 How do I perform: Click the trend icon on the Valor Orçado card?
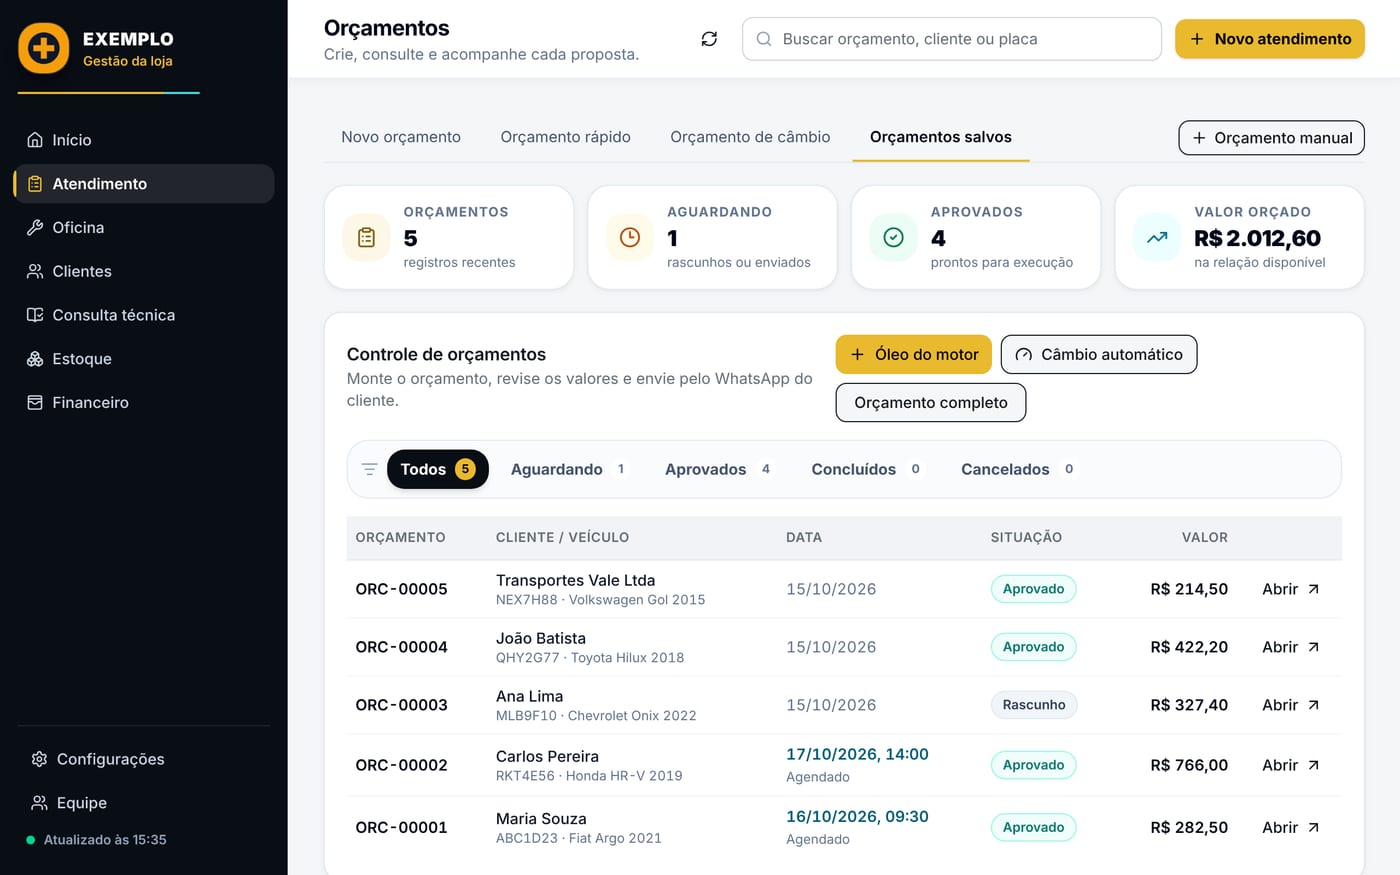tap(1157, 237)
